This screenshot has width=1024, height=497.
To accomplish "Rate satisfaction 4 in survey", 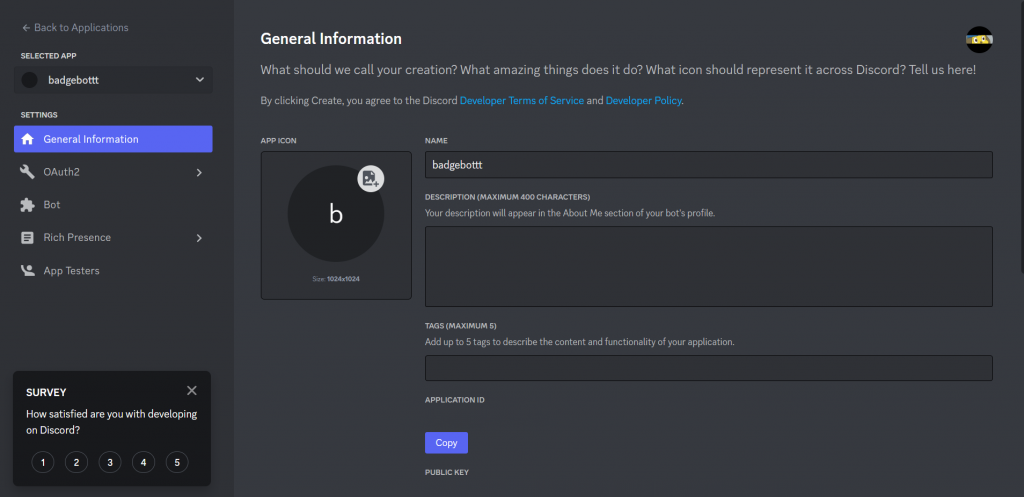I will 143,463.
